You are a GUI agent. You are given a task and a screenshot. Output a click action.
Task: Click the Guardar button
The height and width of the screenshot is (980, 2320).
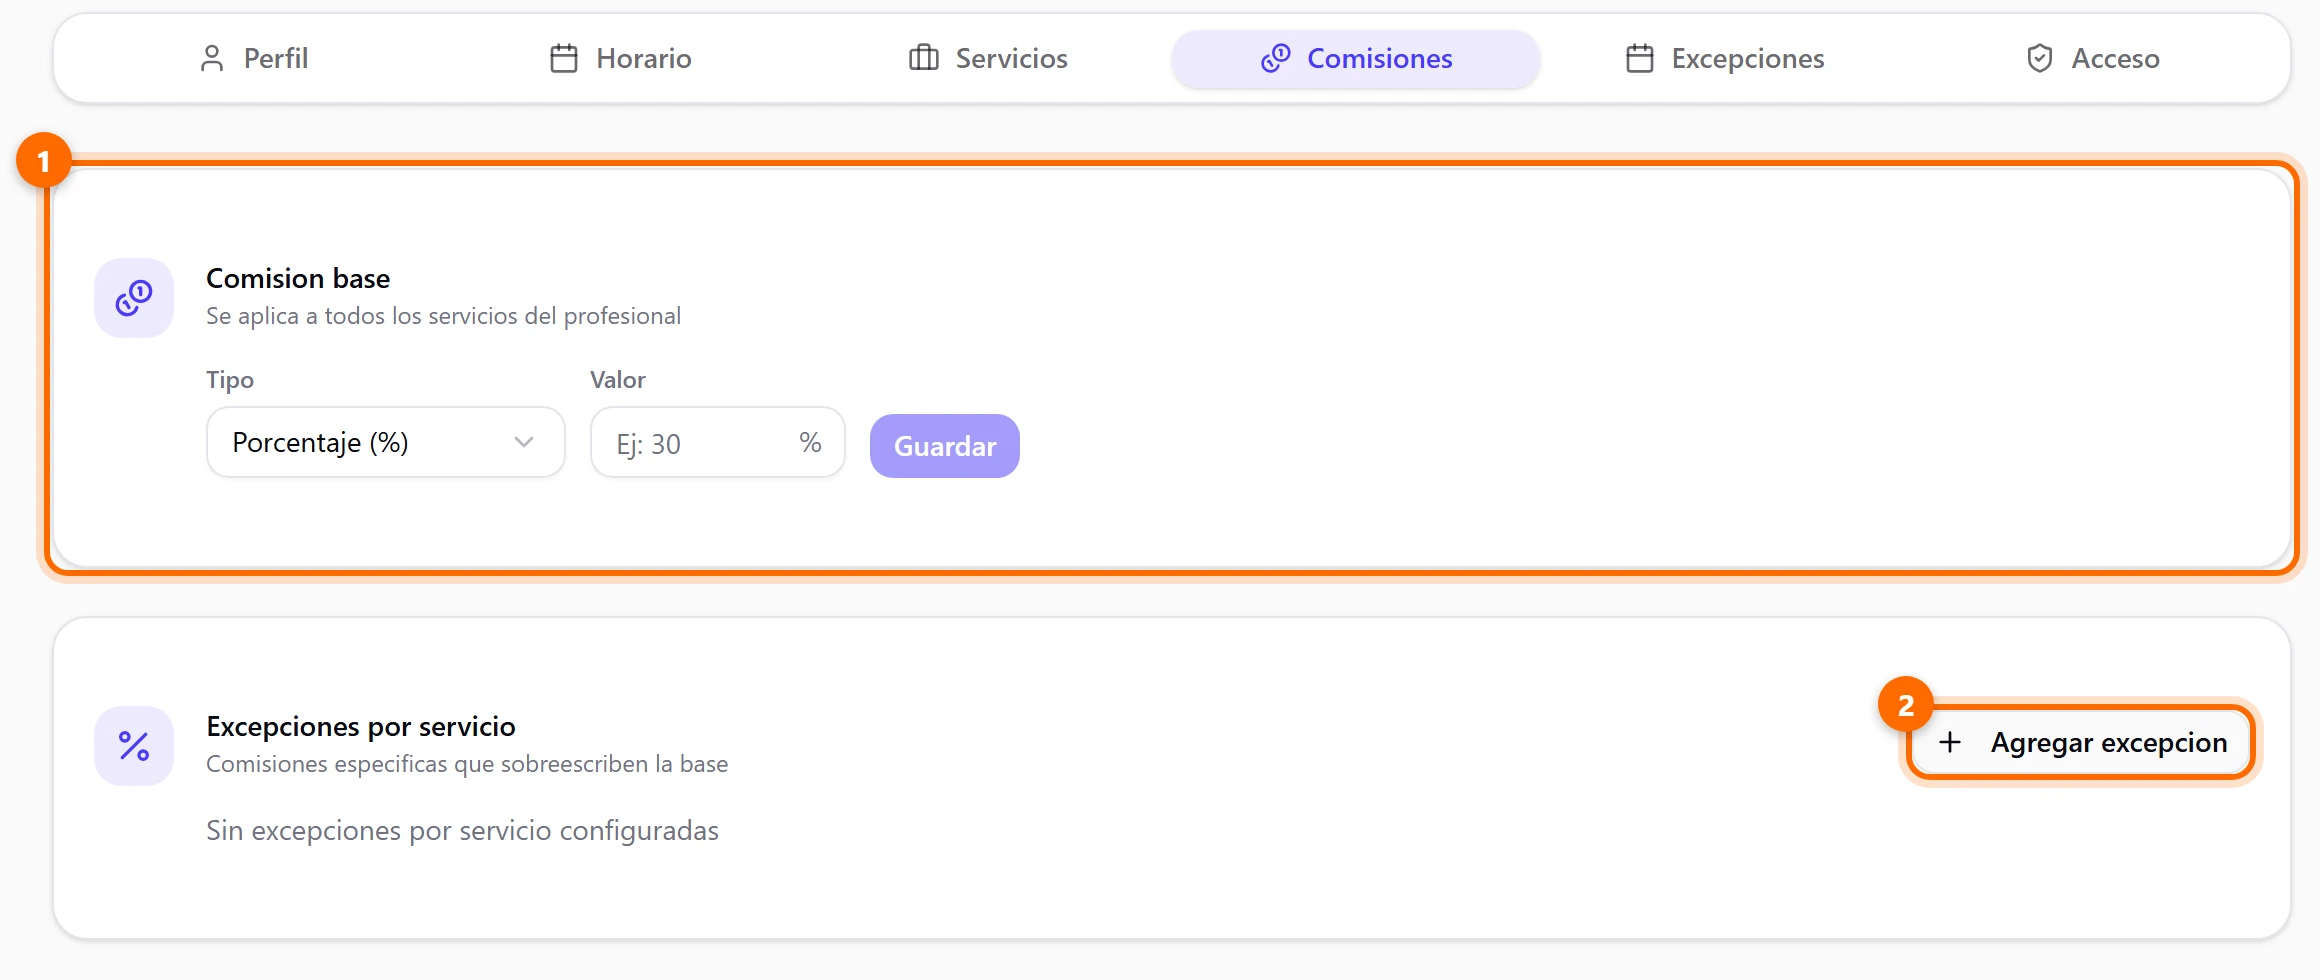pyautogui.click(x=945, y=446)
